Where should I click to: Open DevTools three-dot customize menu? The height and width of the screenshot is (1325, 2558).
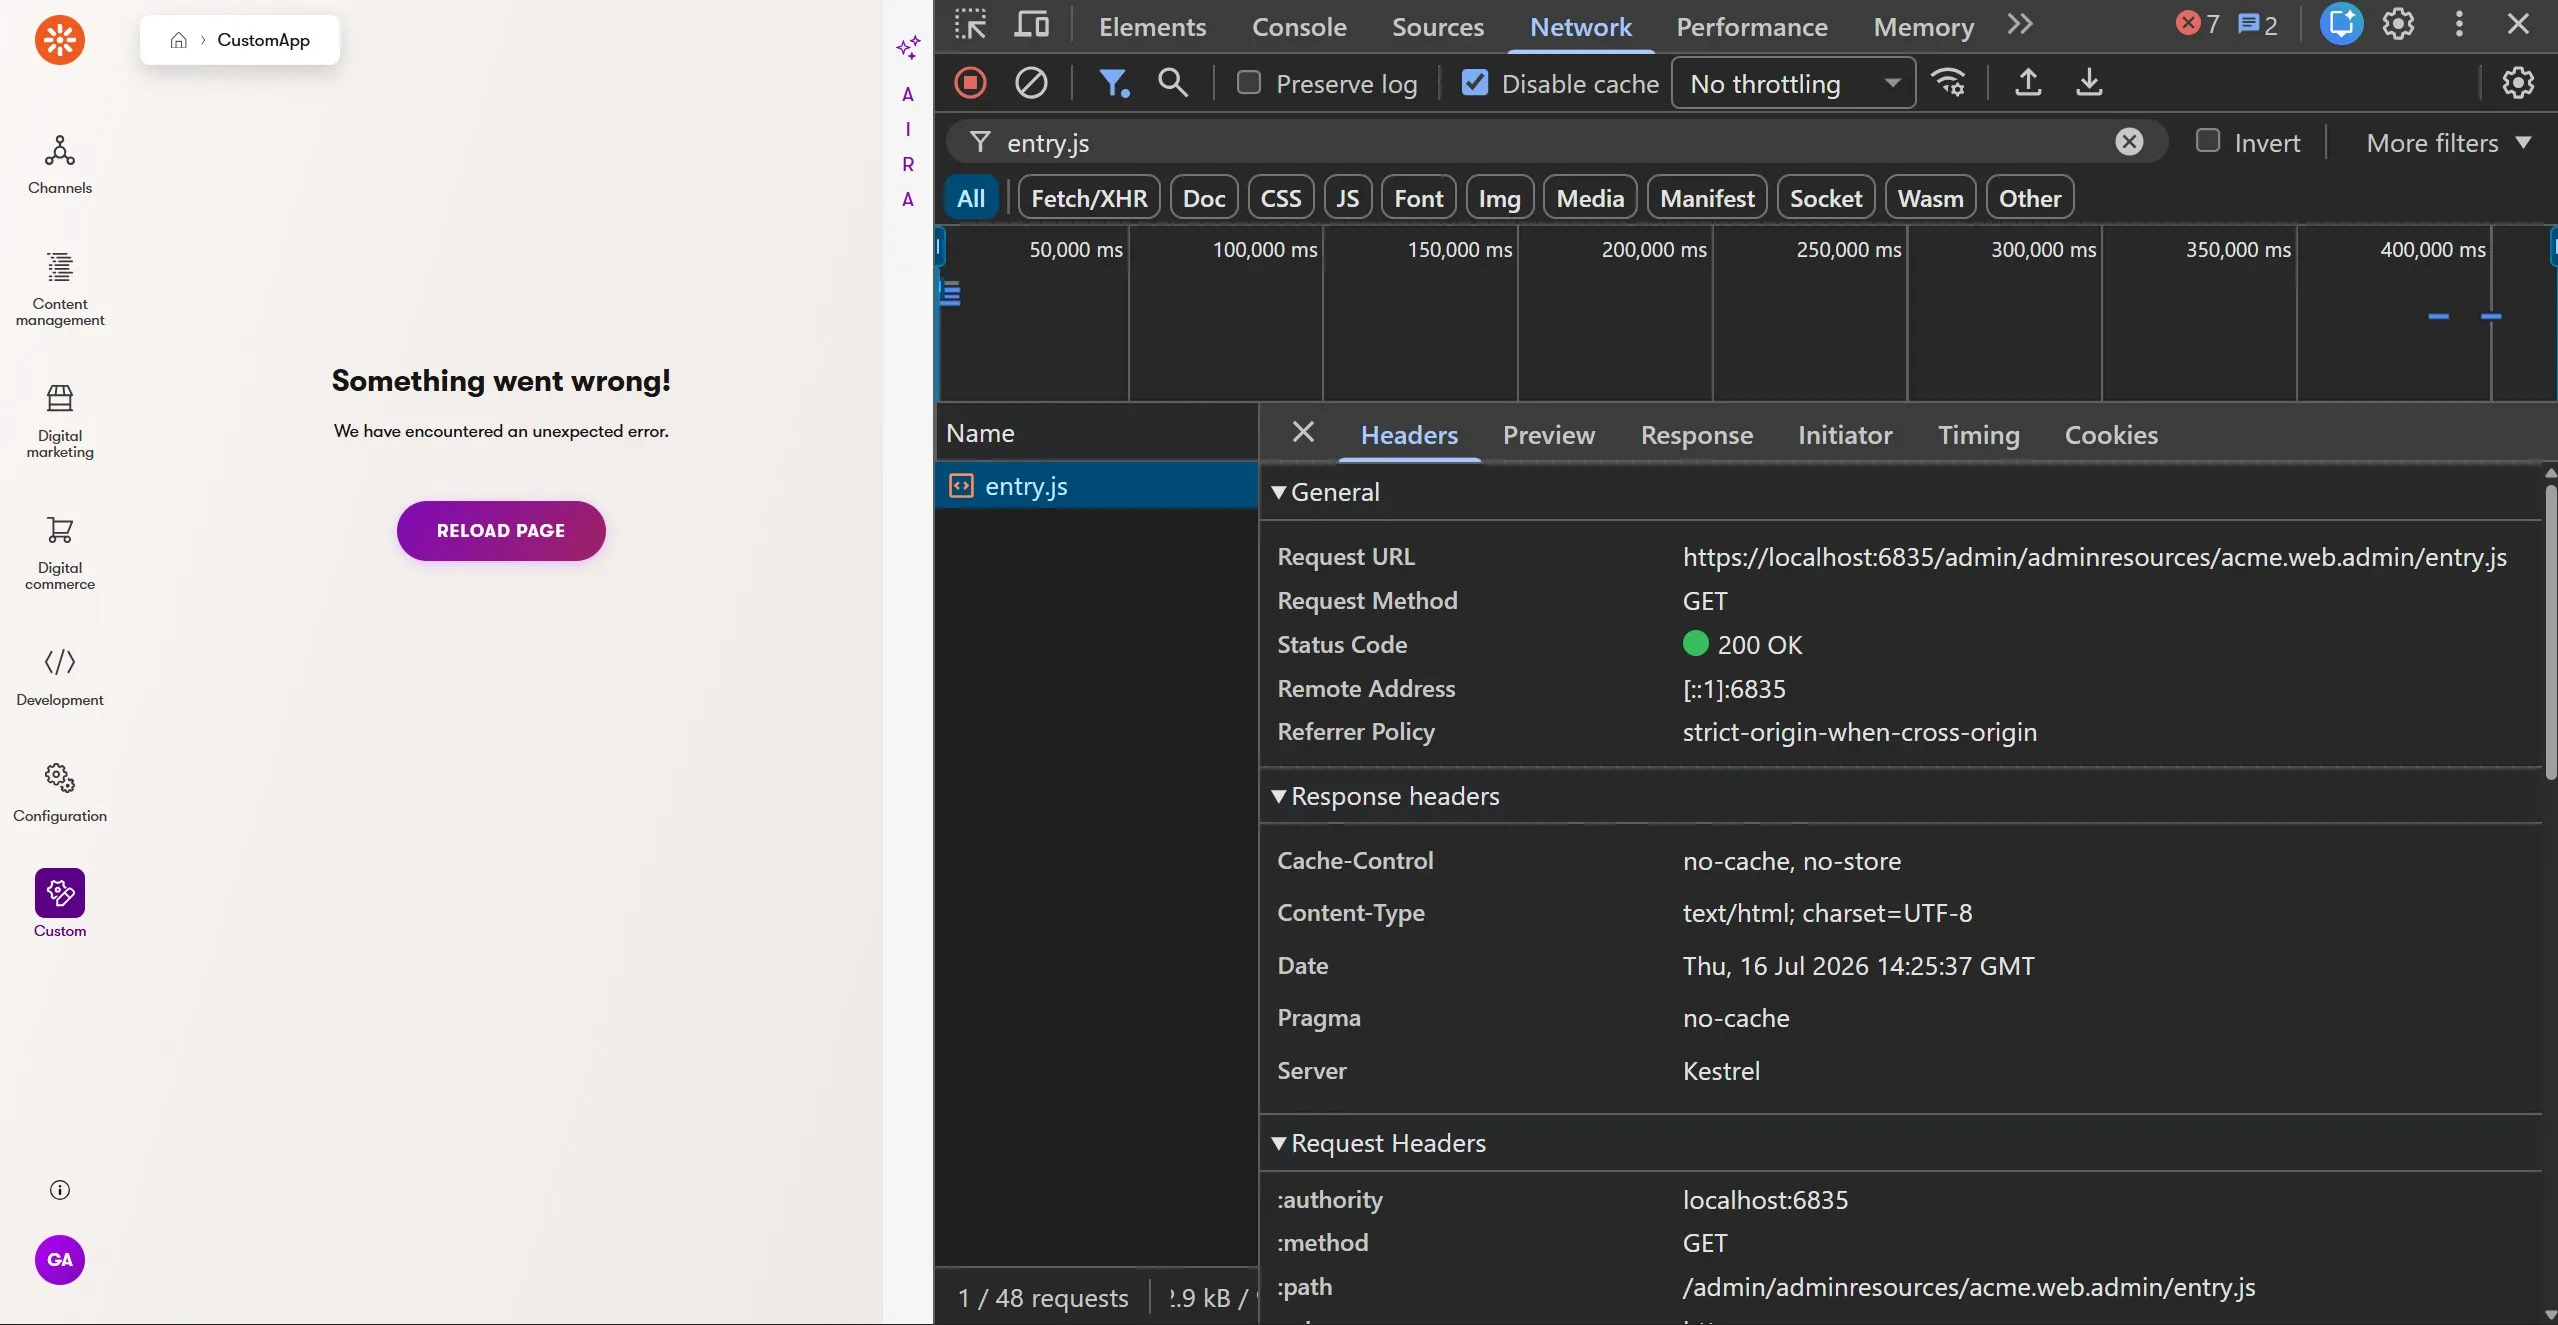[2459, 25]
